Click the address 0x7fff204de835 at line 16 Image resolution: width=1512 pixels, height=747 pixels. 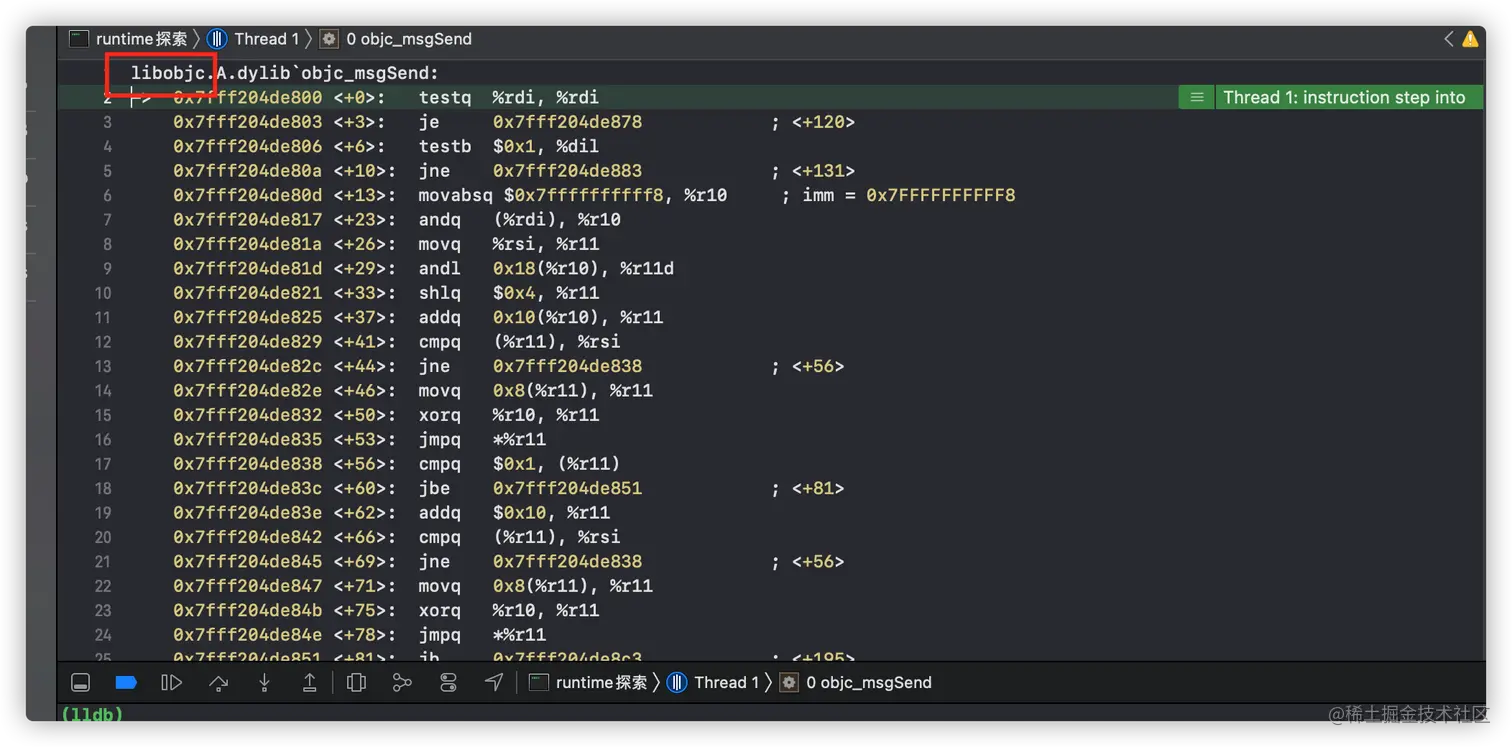click(248, 439)
